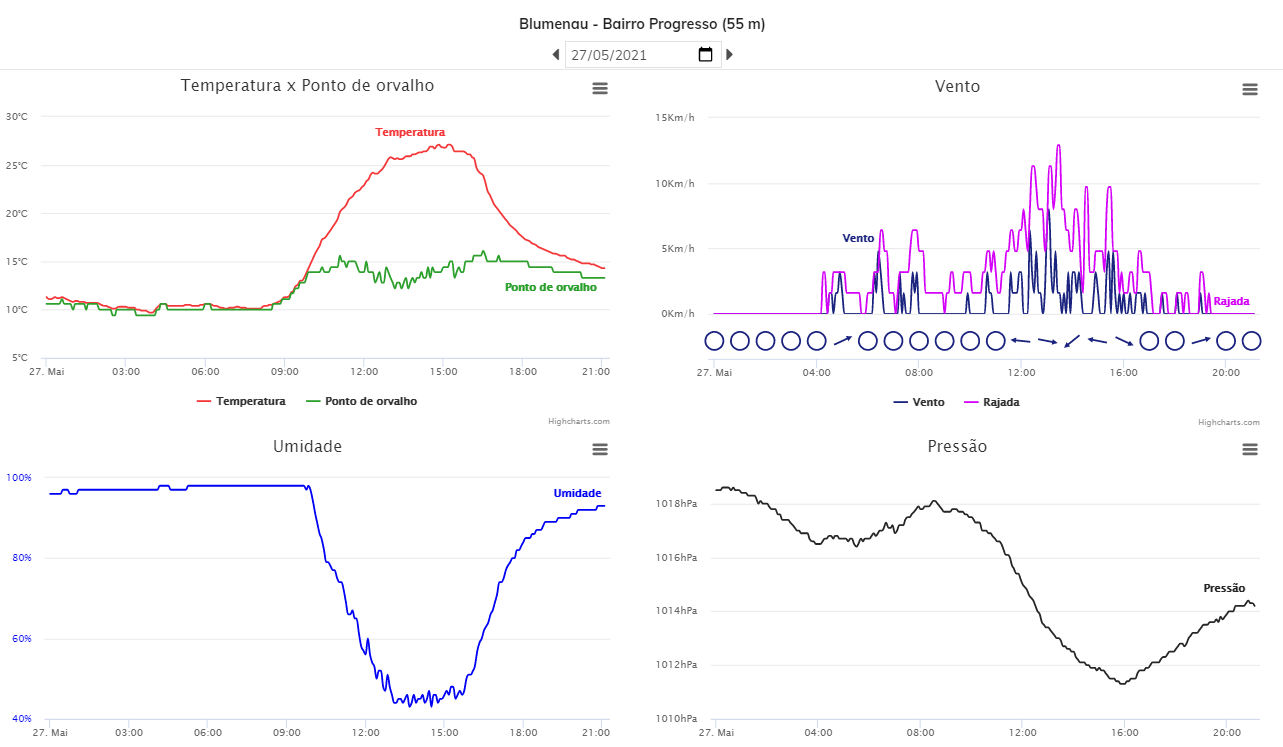Open the Vento chart context menu icon
The width and height of the screenshot is (1283, 747).
tap(1250, 89)
